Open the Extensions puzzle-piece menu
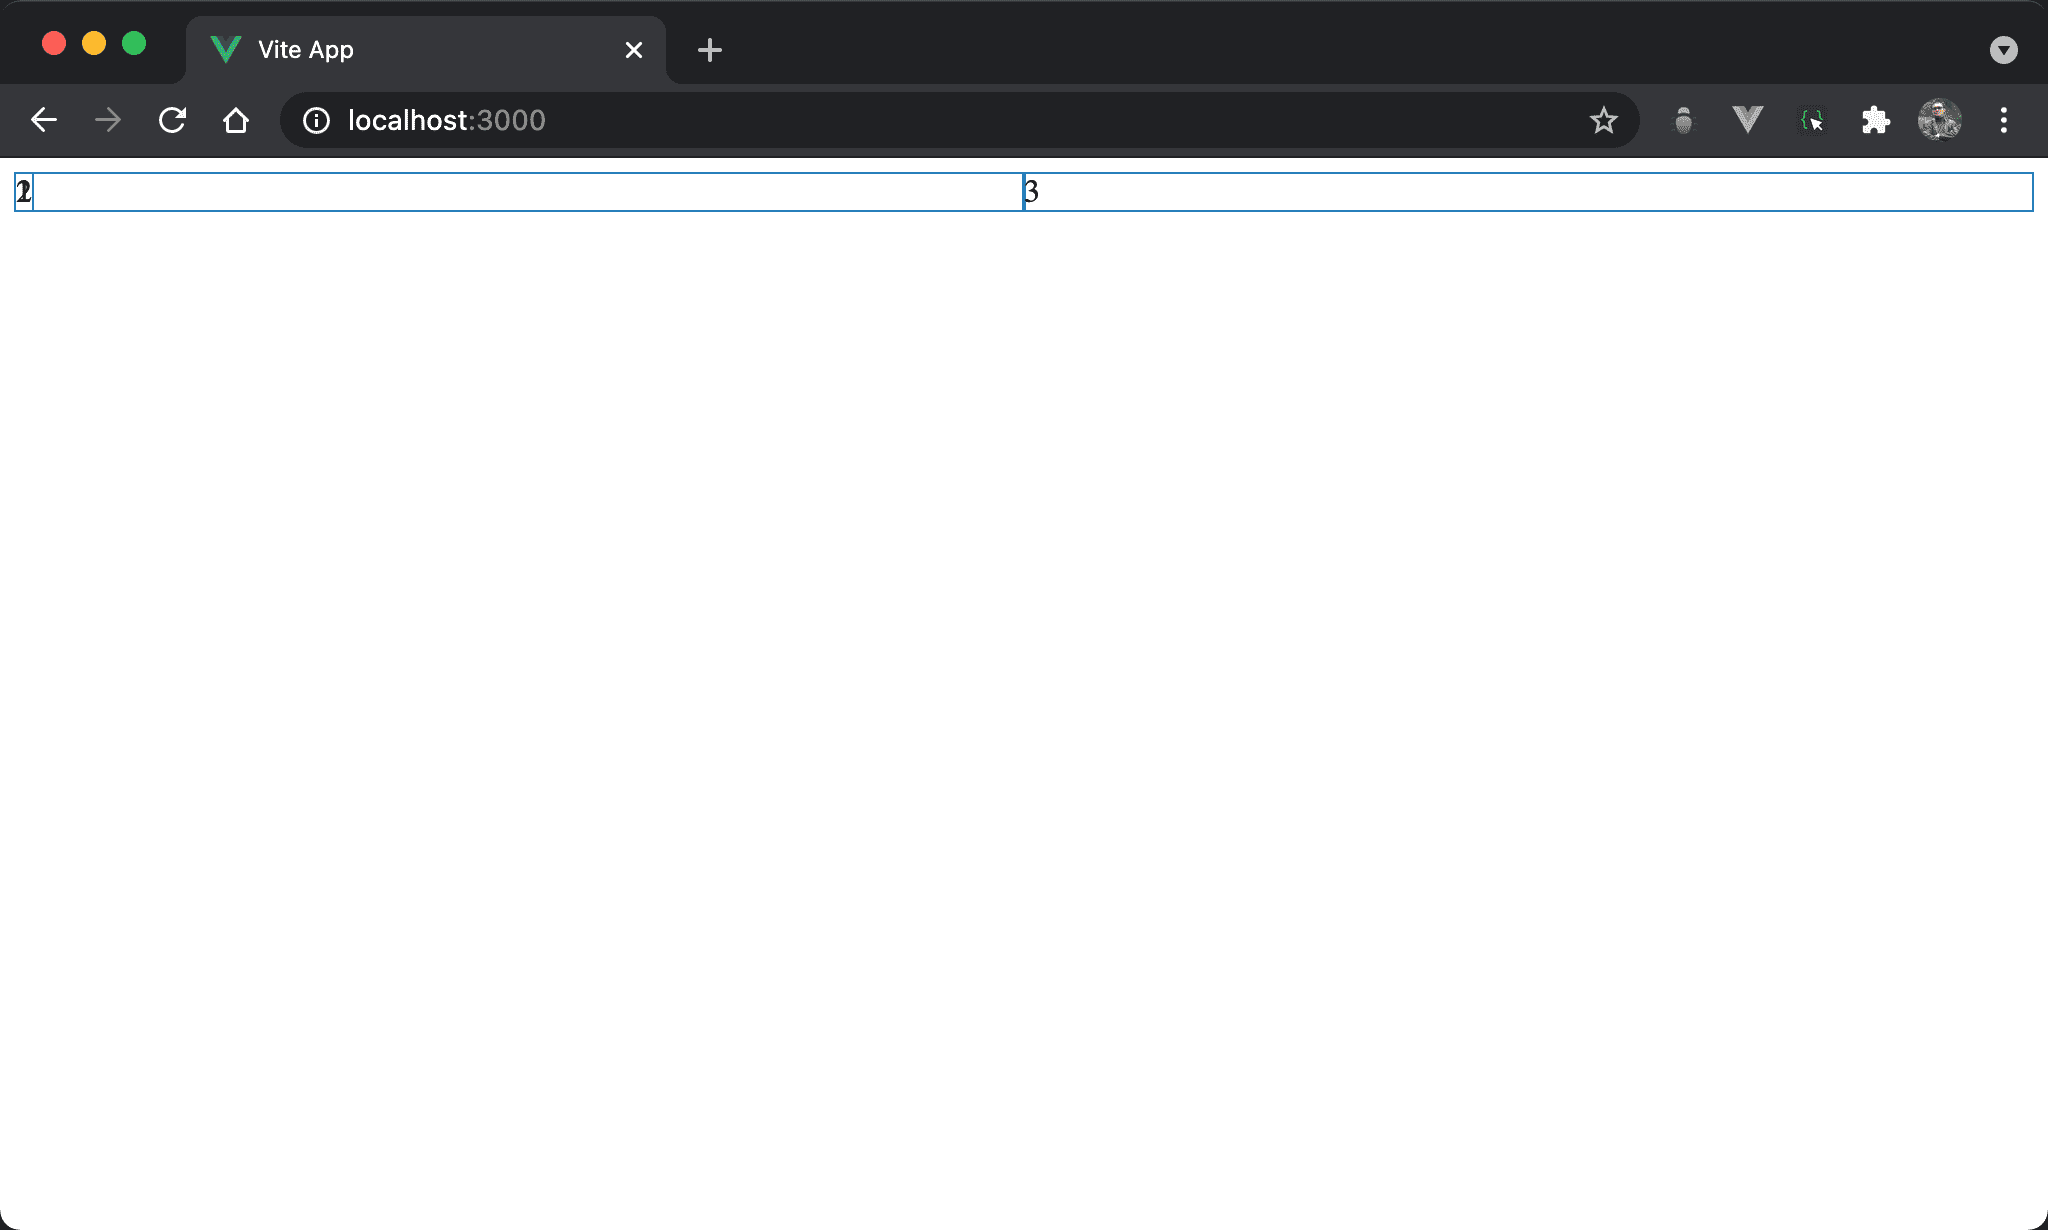 [1875, 121]
